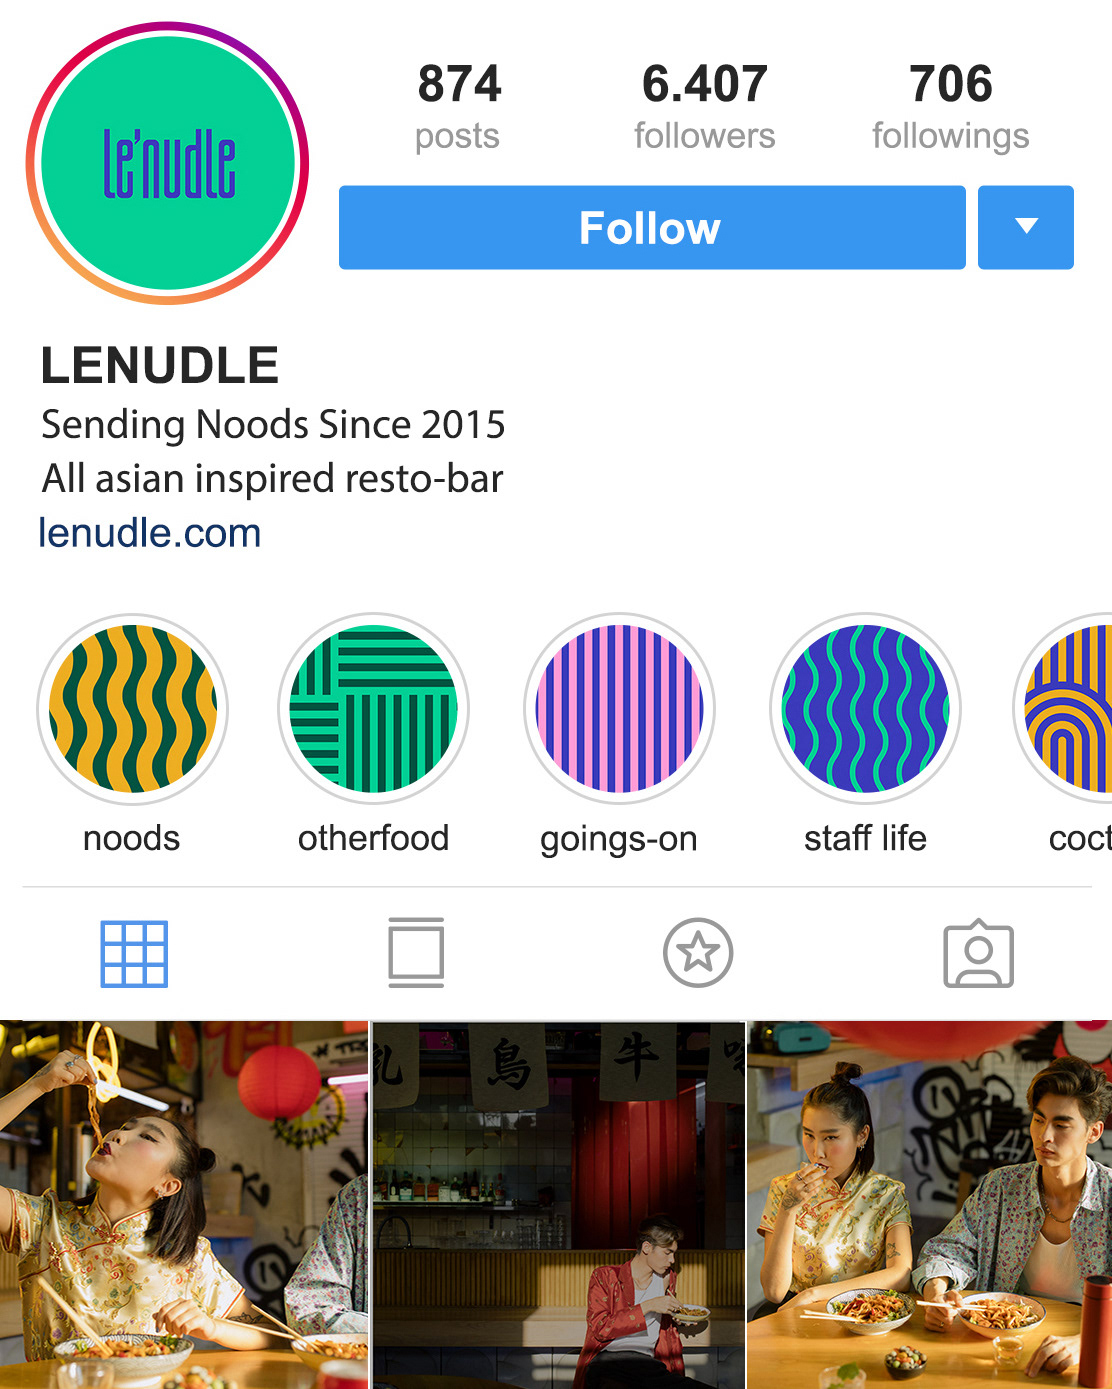View the 874 posts count
This screenshot has height=1389, width=1112.
coord(458,105)
